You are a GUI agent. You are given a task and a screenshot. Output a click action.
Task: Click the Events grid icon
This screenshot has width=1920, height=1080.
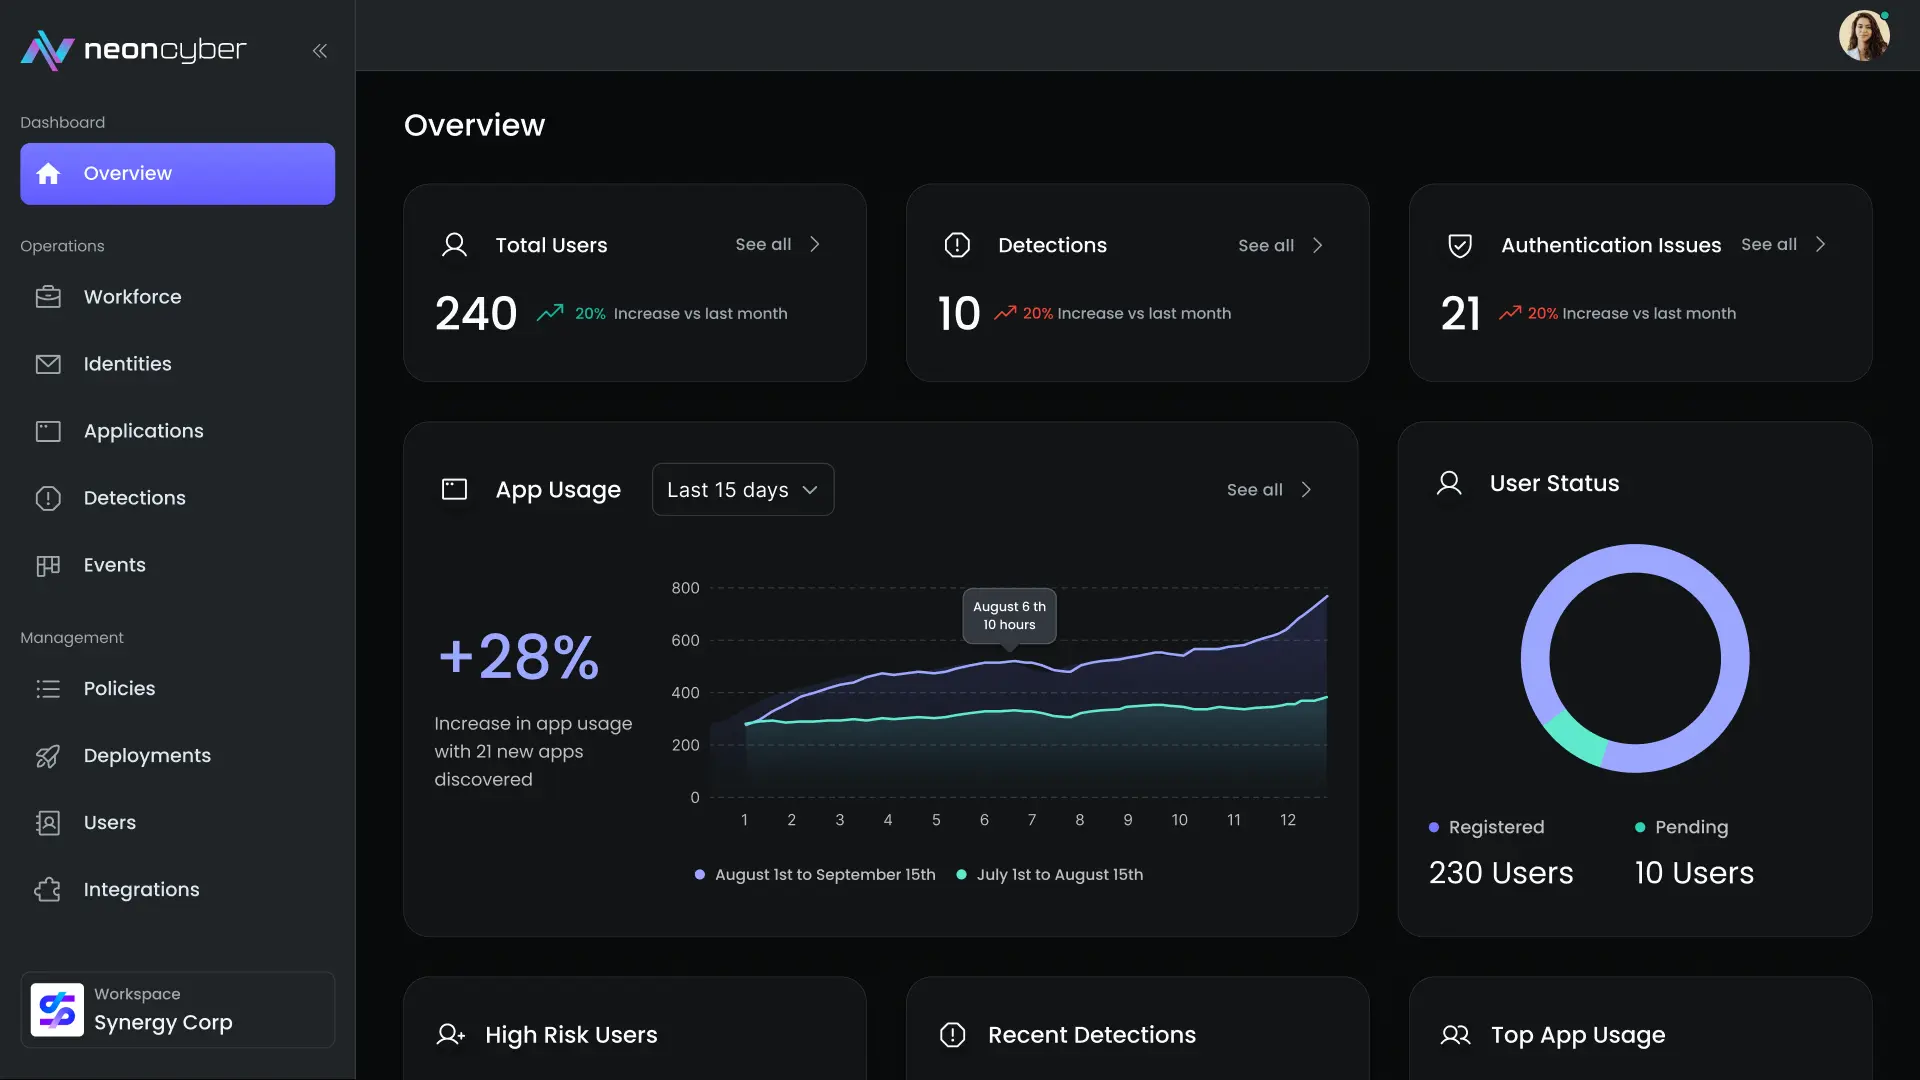[48, 565]
